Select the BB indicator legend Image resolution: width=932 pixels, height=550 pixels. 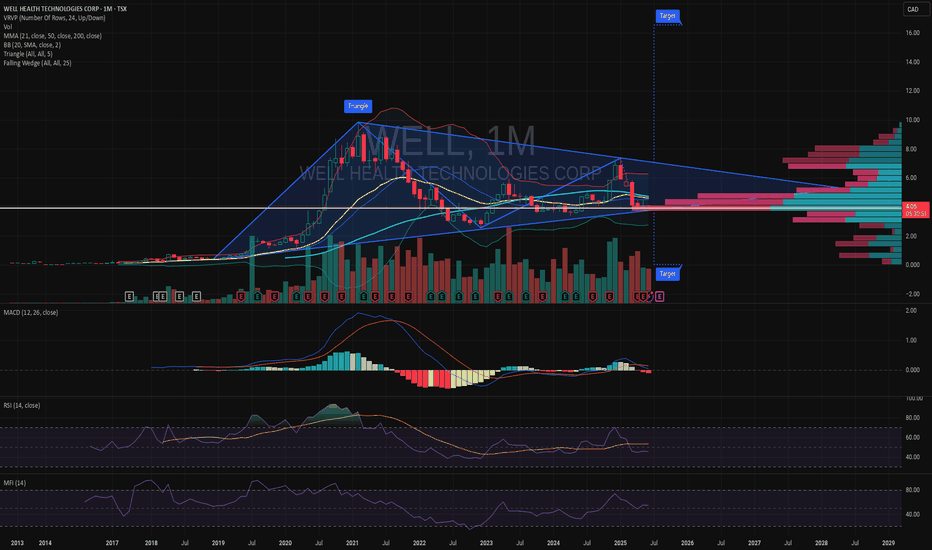click(x=32, y=45)
